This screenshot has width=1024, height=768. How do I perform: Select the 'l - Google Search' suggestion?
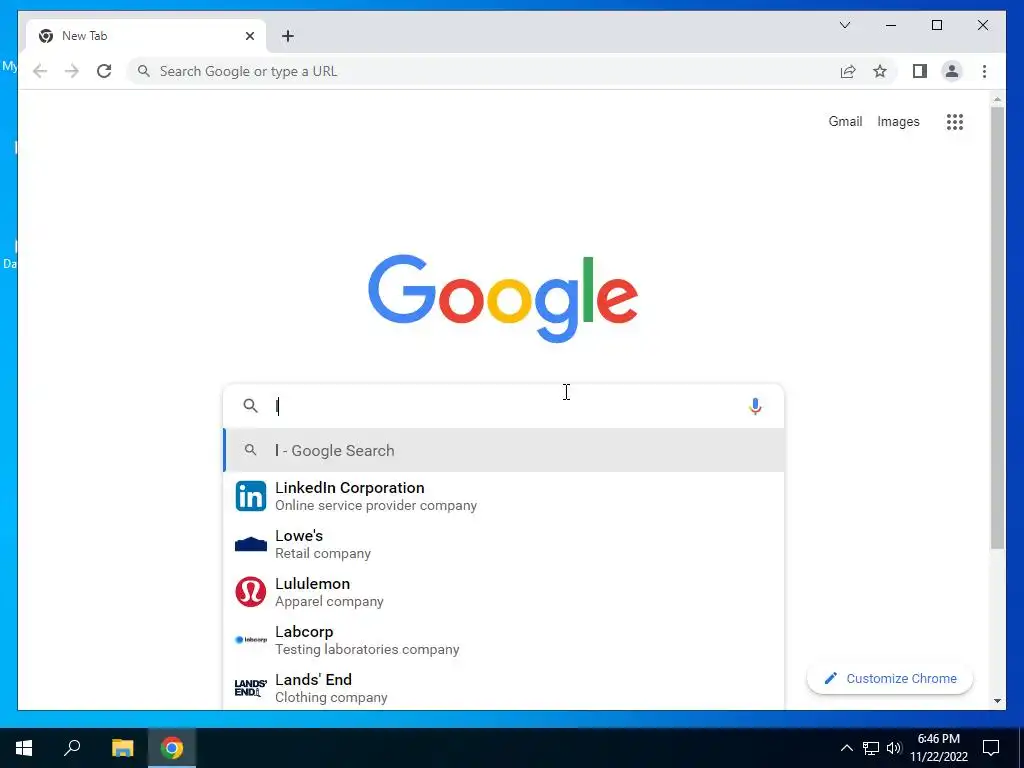point(504,450)
